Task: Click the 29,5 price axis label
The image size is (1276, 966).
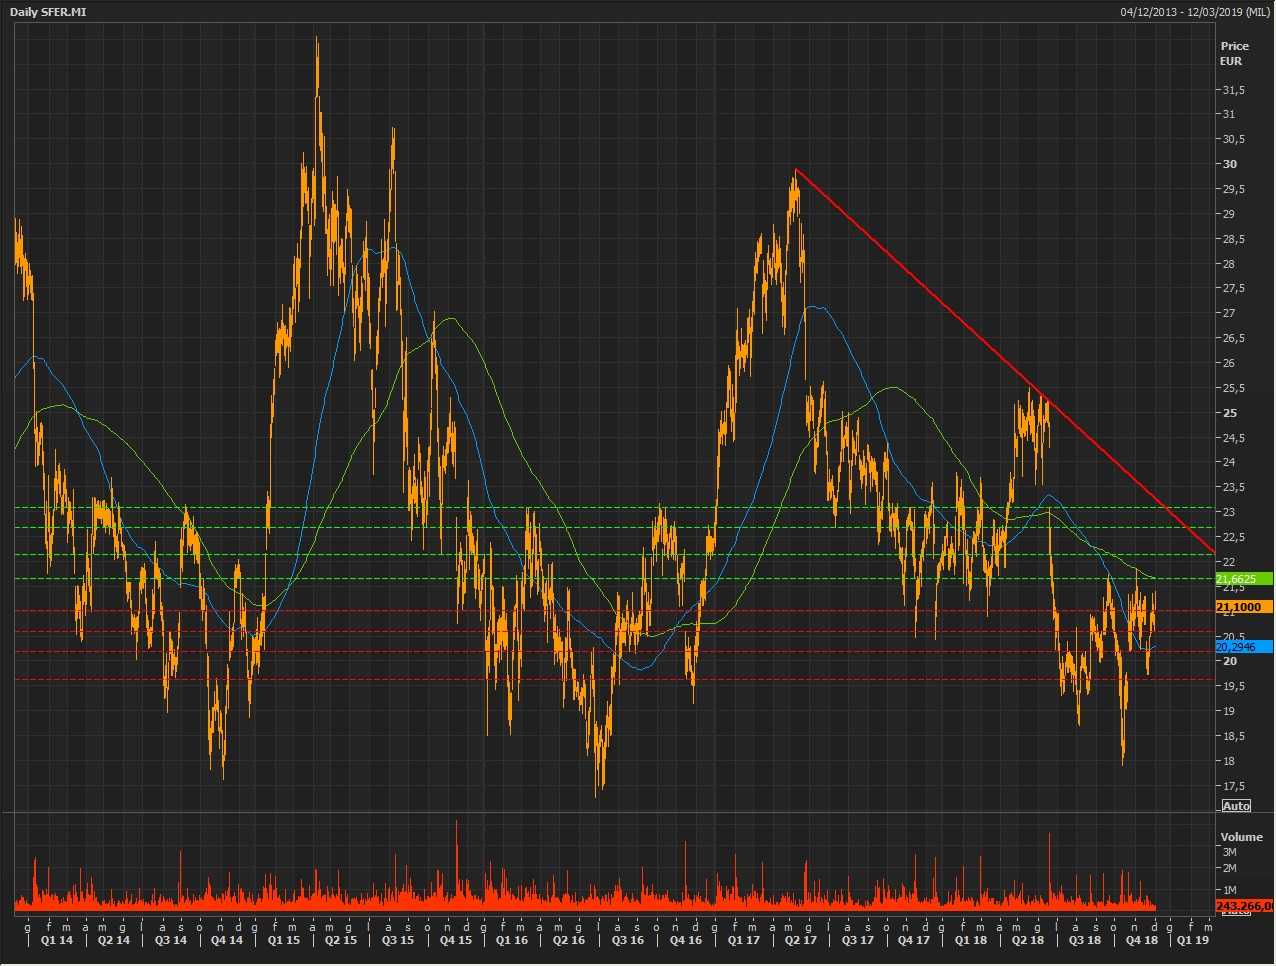Action: pos(1233,189)
